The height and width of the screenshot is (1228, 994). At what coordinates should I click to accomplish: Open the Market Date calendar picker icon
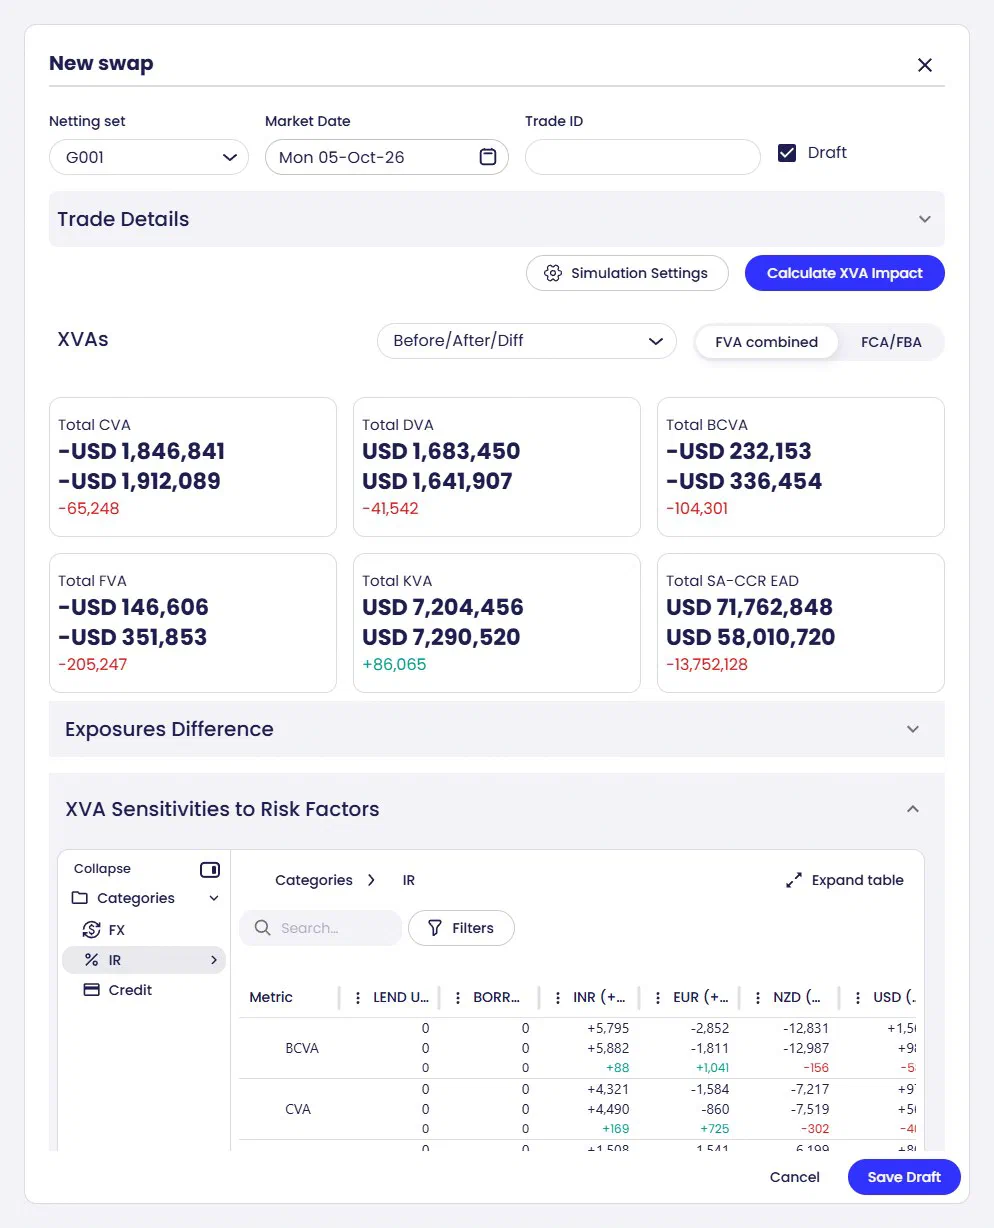tap(488, 157)
